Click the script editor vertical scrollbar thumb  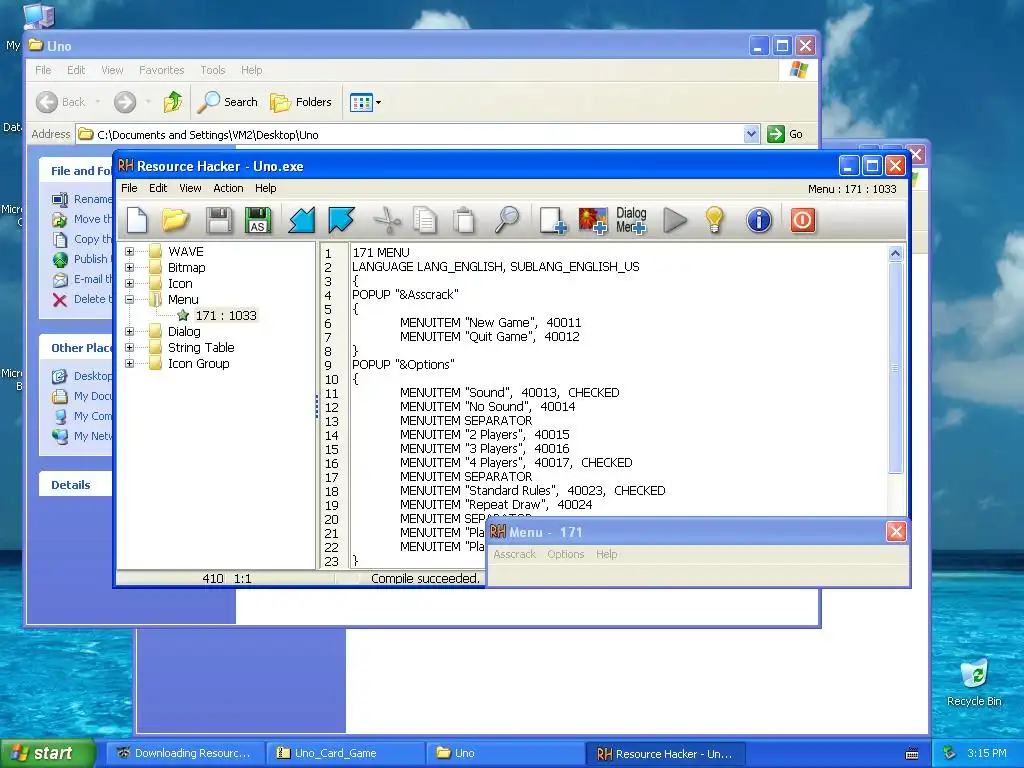(895, 368)
